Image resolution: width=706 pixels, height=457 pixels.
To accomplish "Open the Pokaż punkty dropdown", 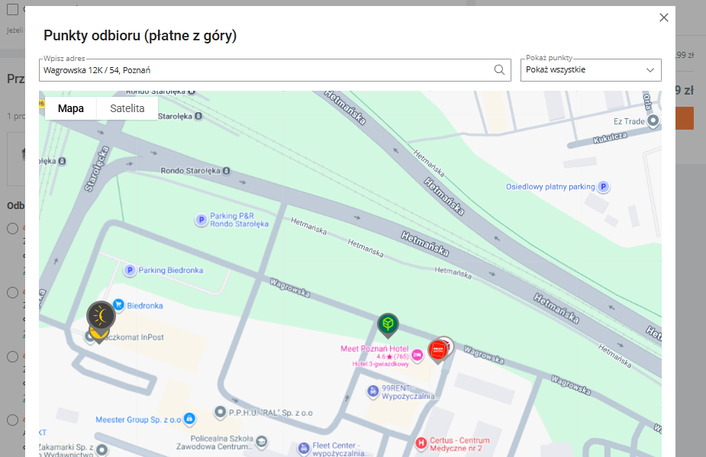I will click(590, 70).
